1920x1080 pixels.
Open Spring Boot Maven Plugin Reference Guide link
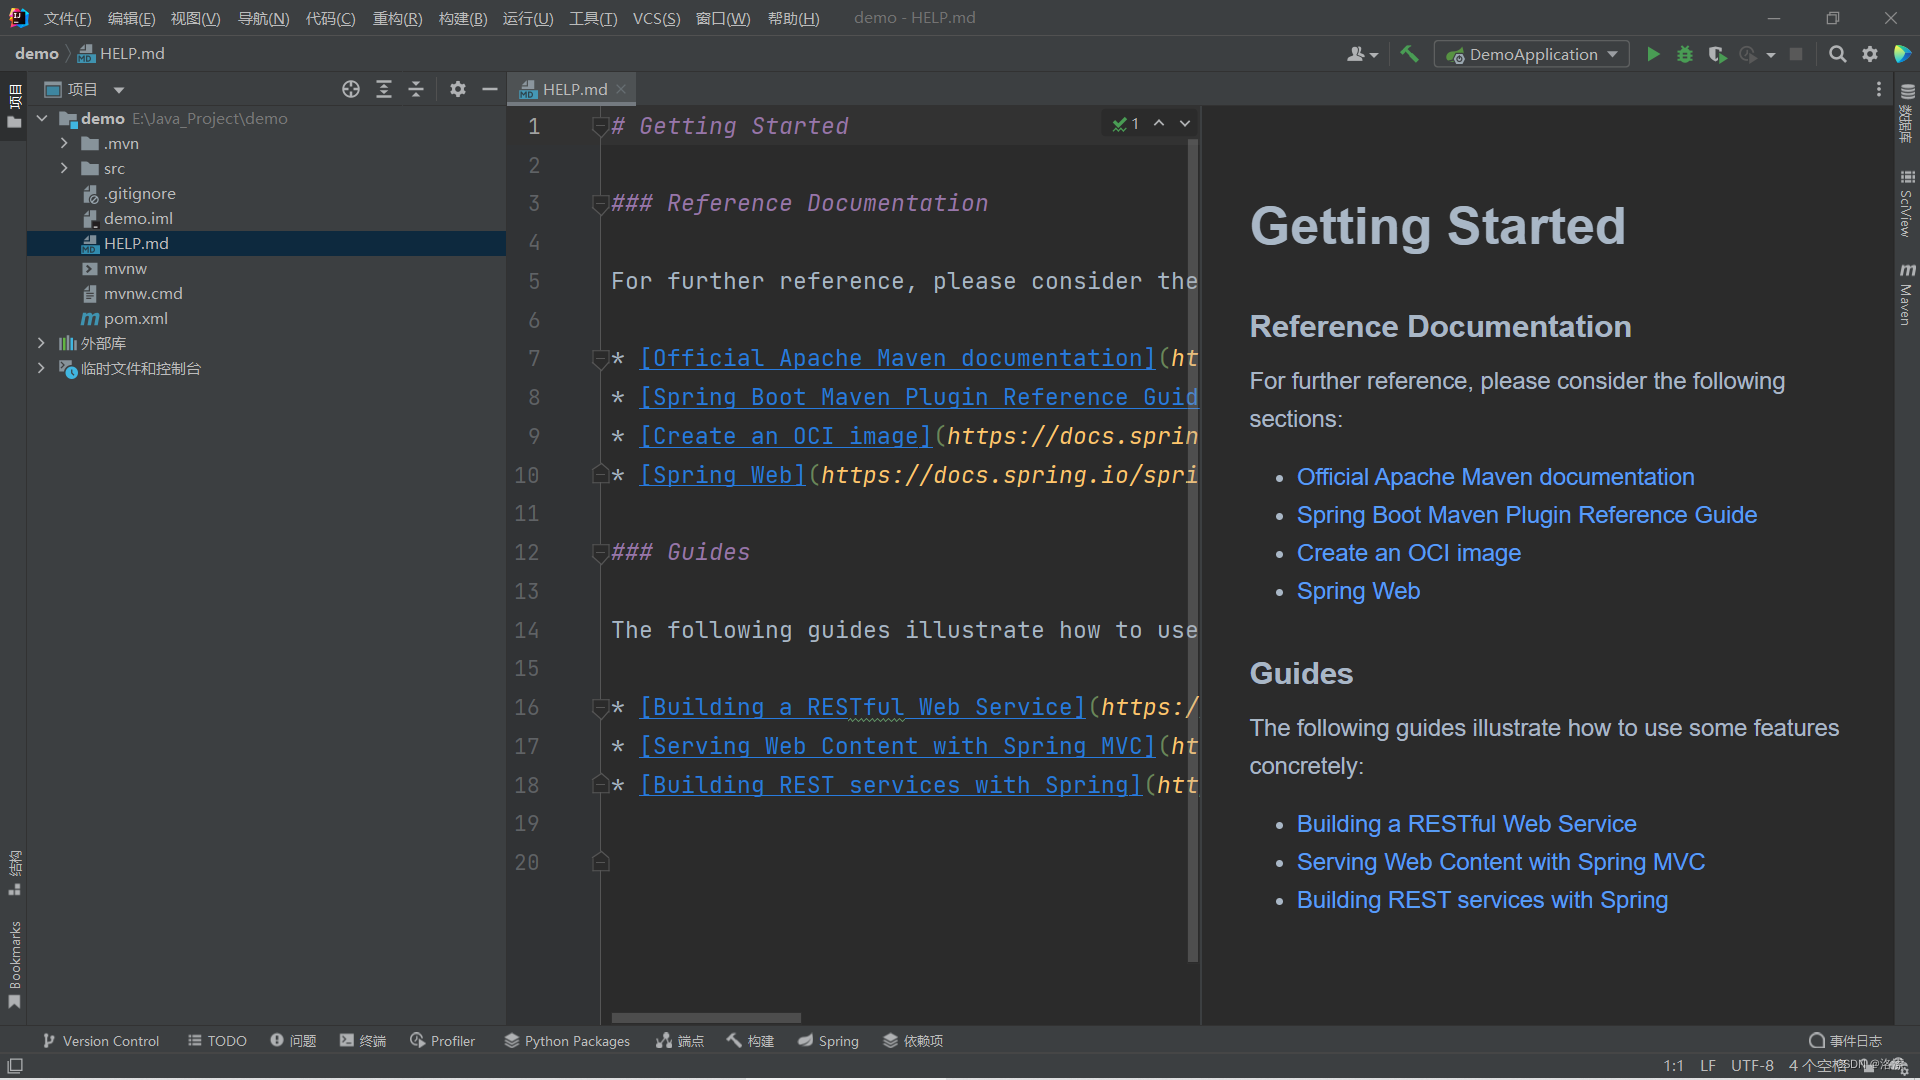(x=1526, y=515)
